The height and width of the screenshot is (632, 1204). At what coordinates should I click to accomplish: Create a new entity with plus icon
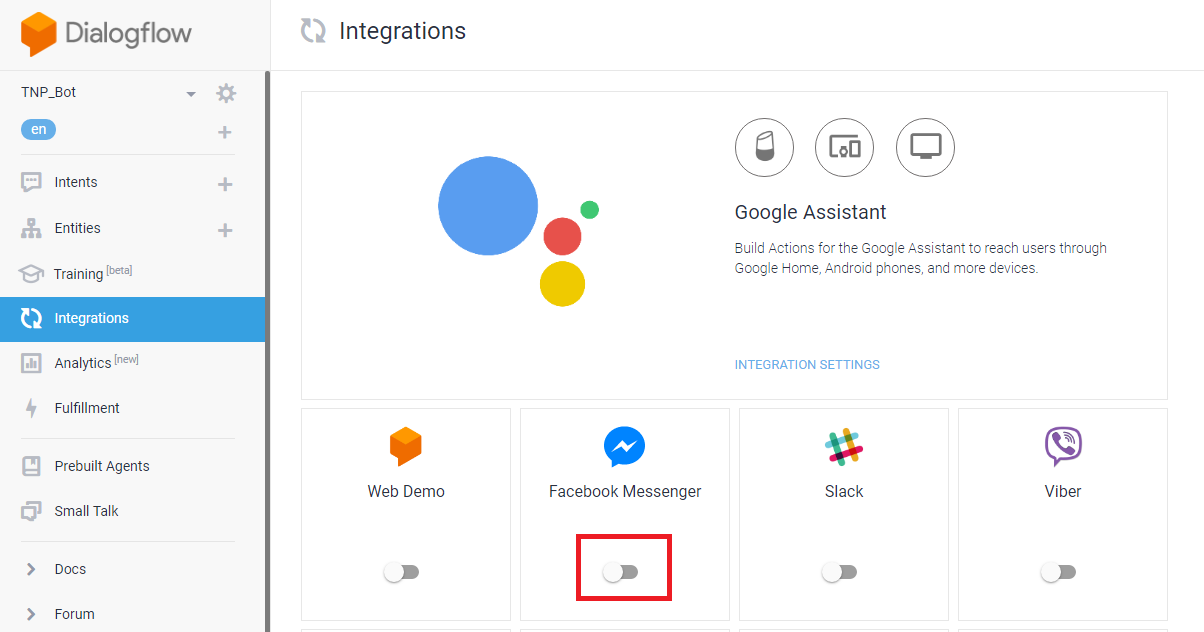pos(225,230)
